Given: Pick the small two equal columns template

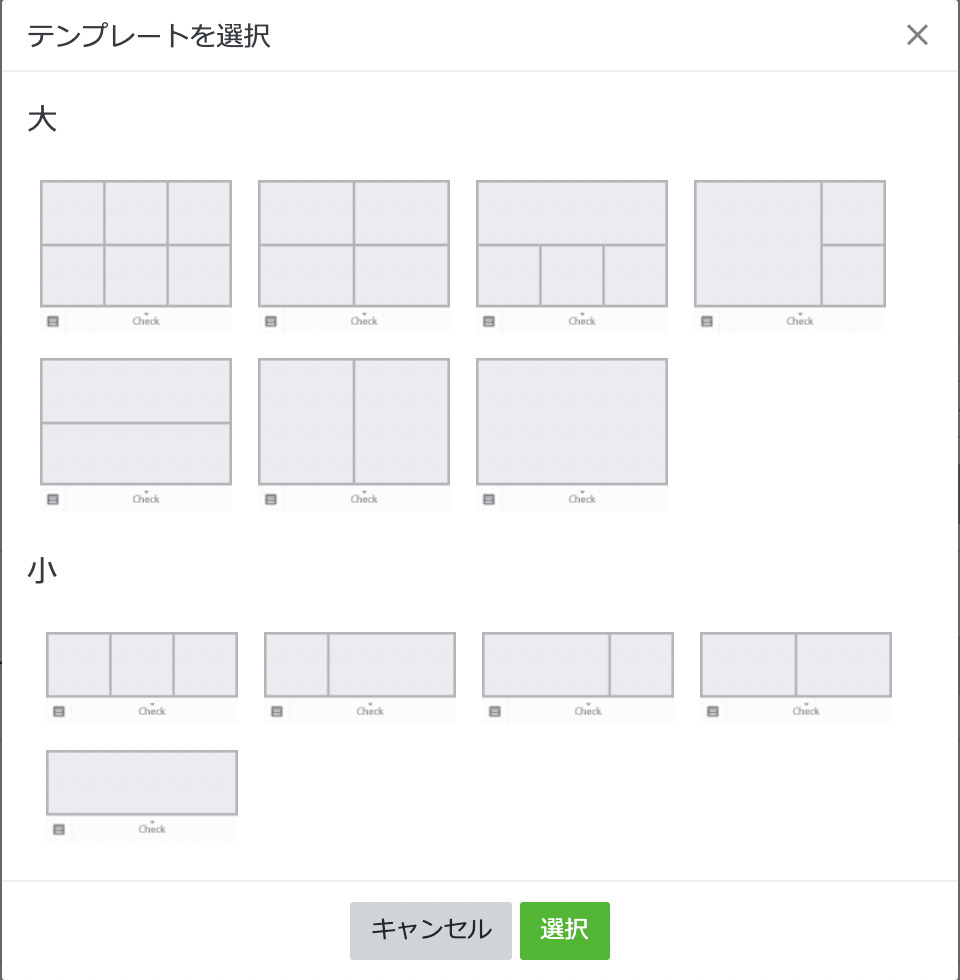Looking at the screenshot, I should point(796,665).
